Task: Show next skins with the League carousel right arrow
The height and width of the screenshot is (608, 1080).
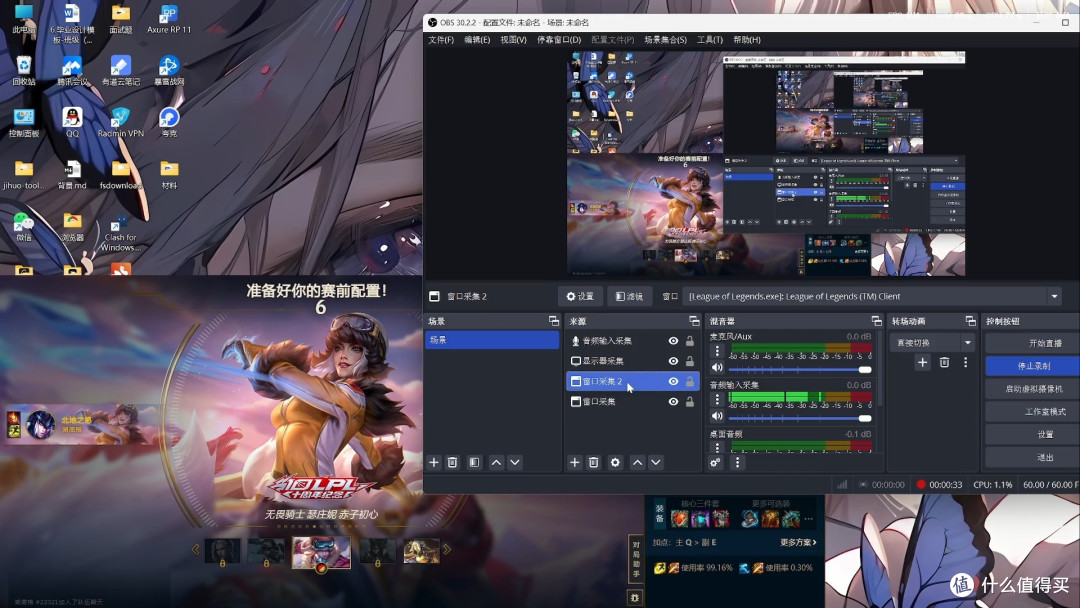Action: (446, 549)
